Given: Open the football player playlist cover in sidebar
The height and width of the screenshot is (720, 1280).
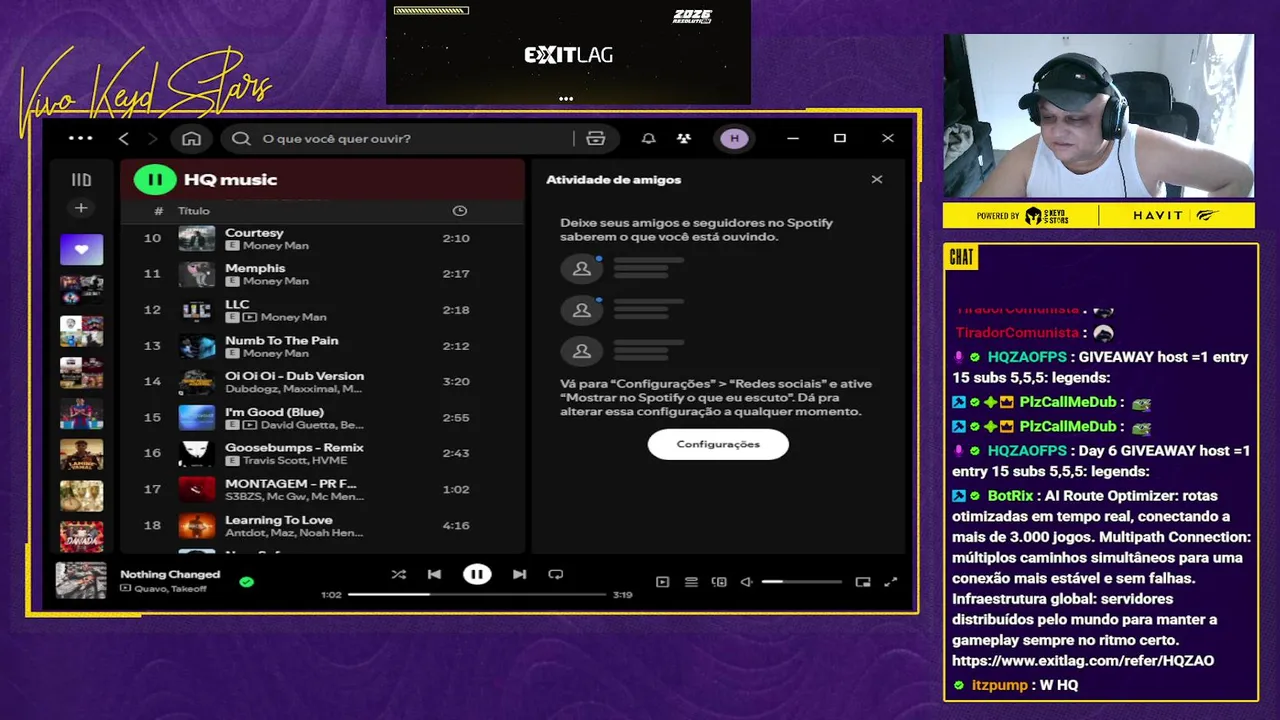Looking at the screenshot, I should pos(81,413).
